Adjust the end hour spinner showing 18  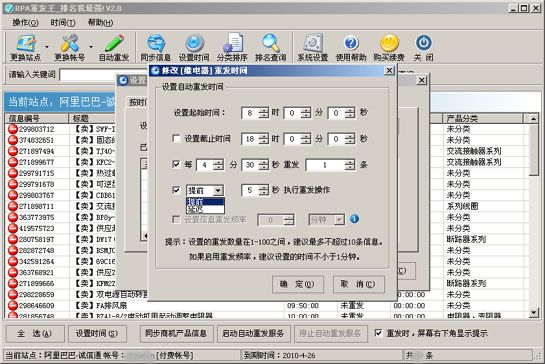pos(264,139)
